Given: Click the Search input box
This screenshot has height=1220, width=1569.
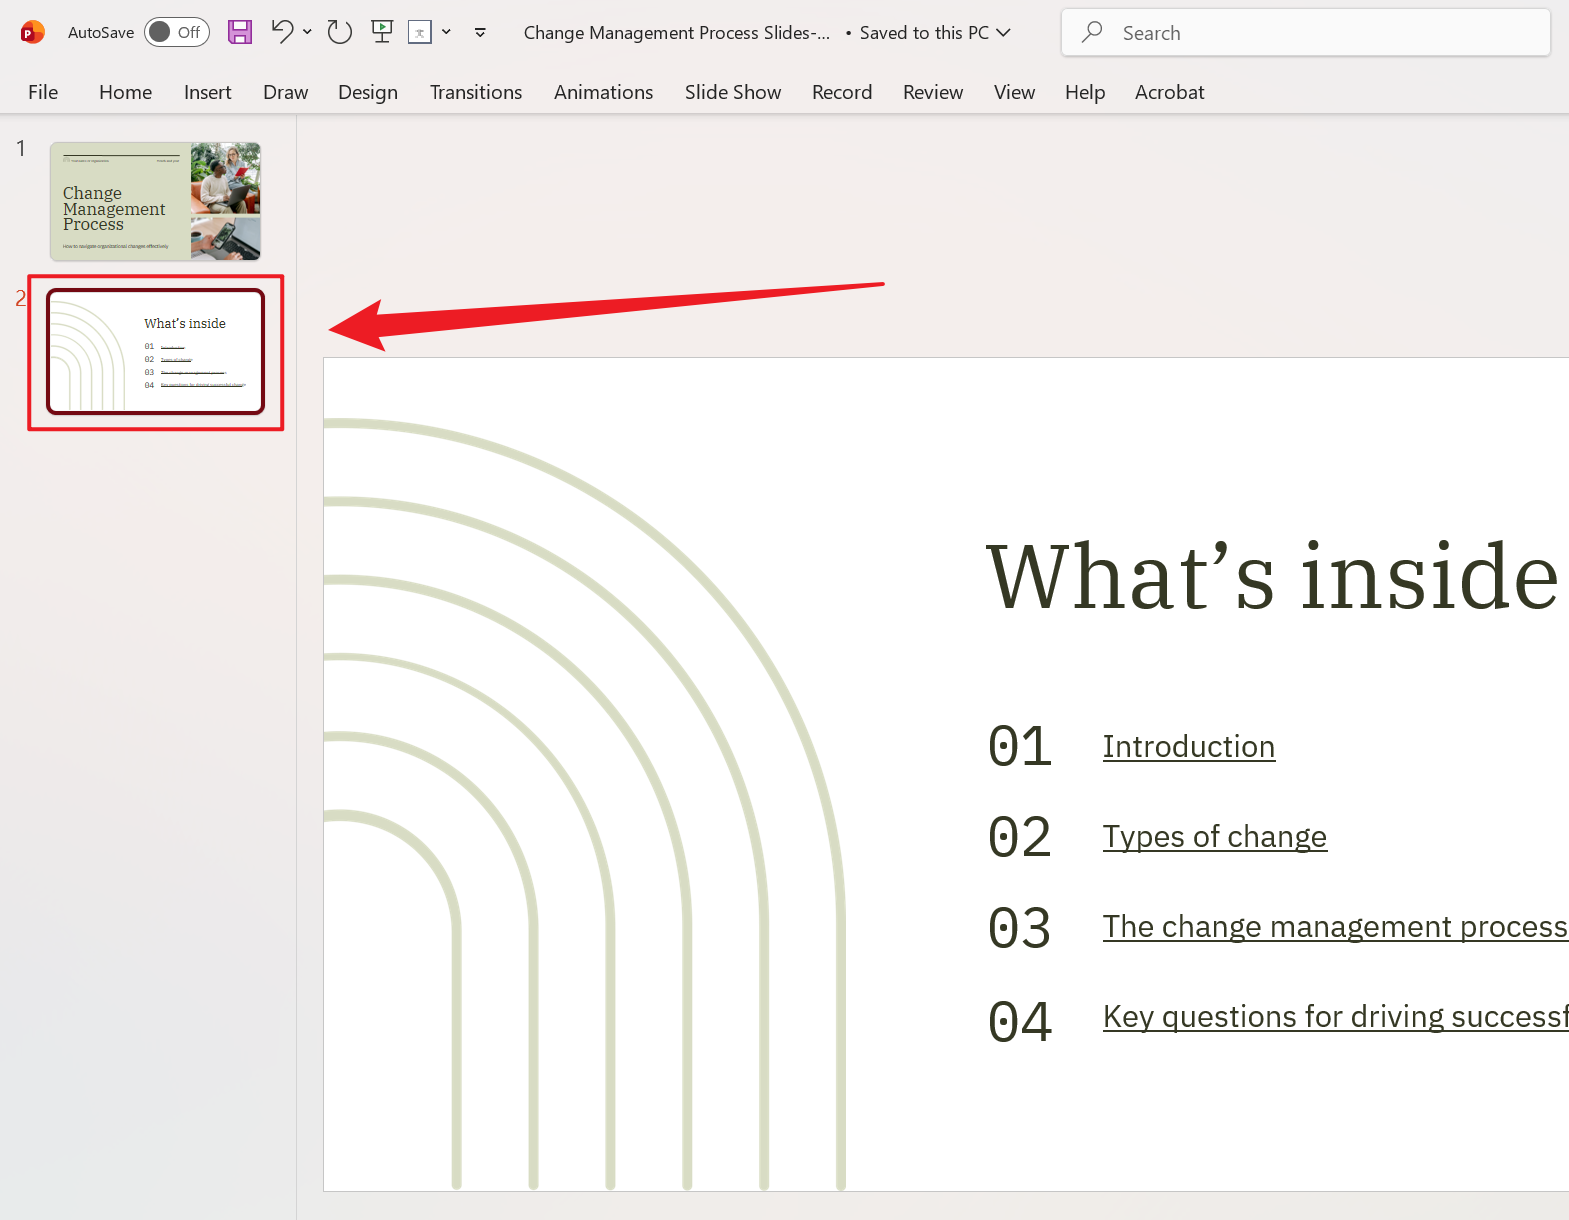Looking at the screenshot, I should pos(1306,32).
